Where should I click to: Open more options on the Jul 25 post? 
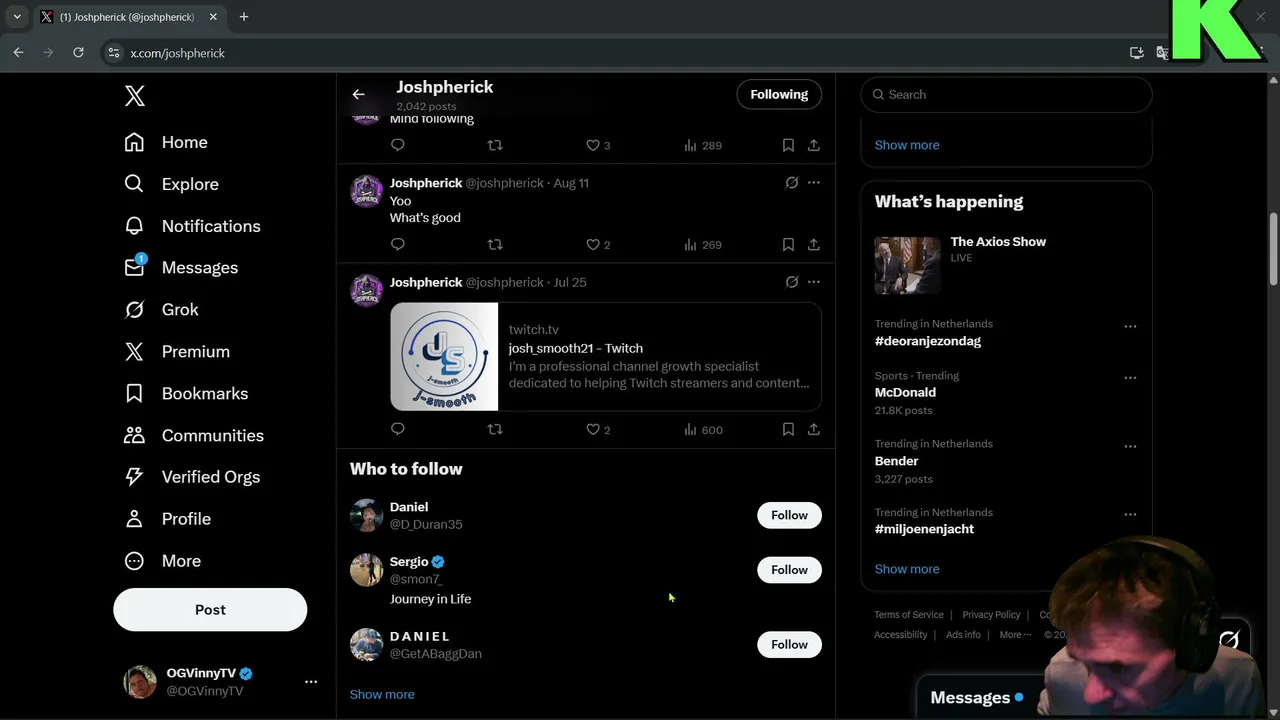pyautogui.click(x=814, y=282)
